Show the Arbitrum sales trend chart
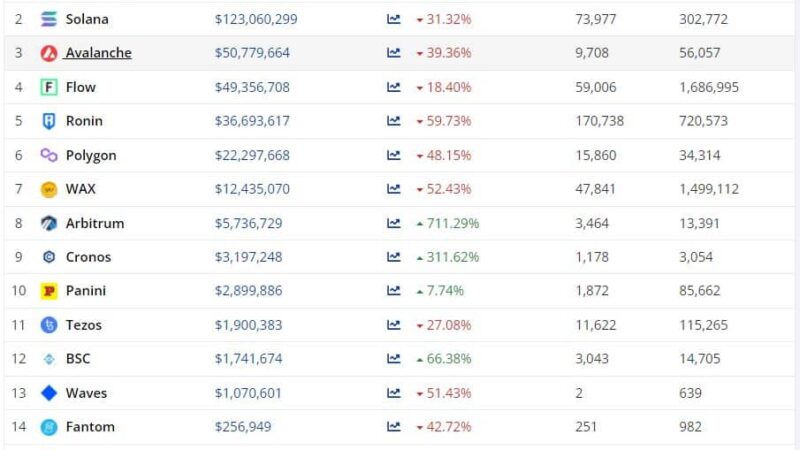800x450 pixels. coord(394,223)
